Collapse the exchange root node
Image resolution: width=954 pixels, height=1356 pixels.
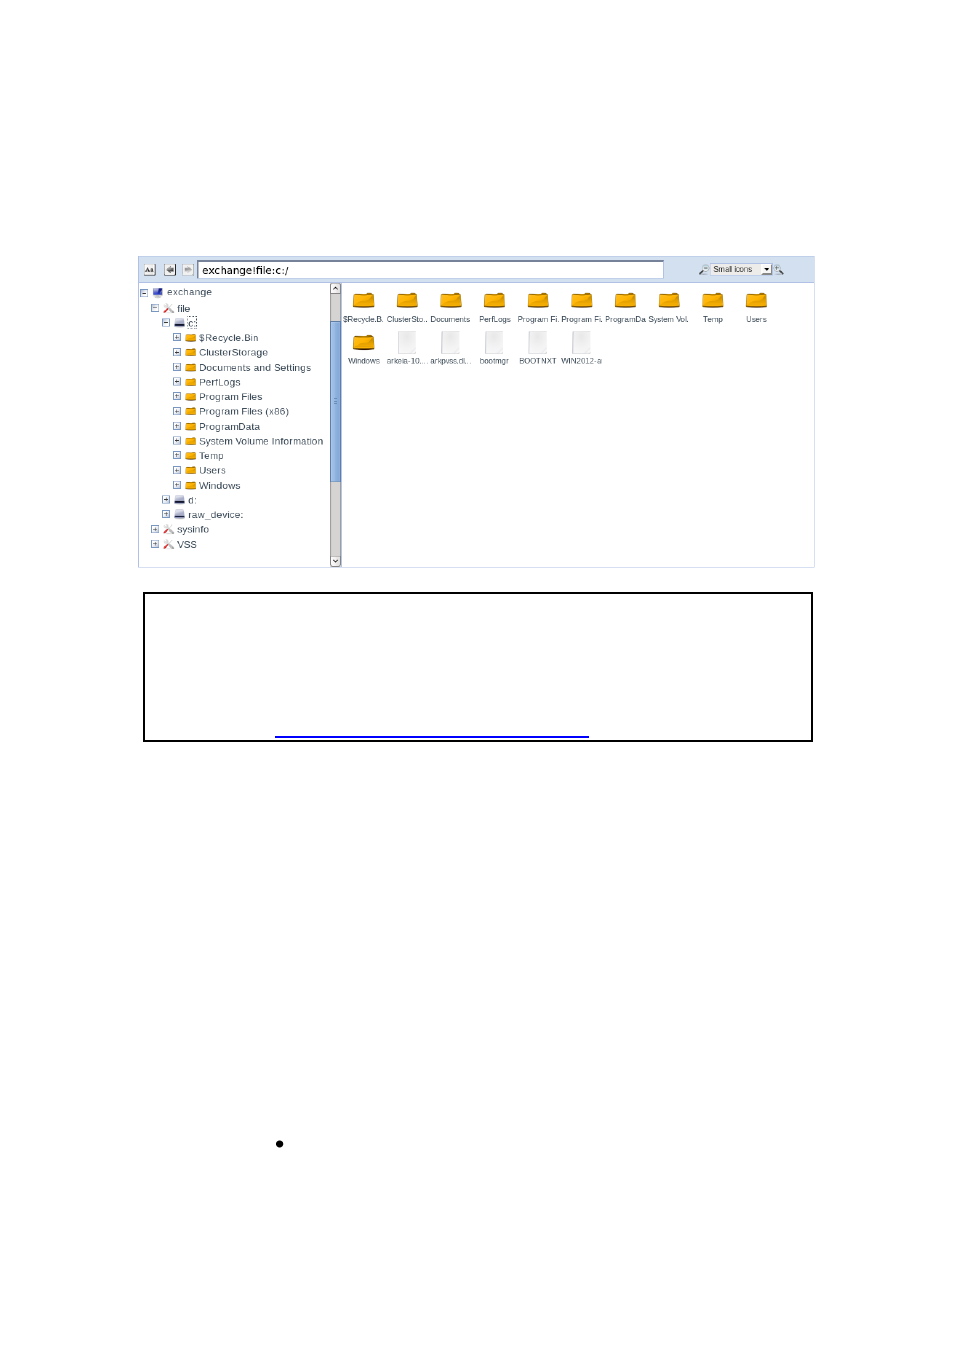[x=144, y=293]
